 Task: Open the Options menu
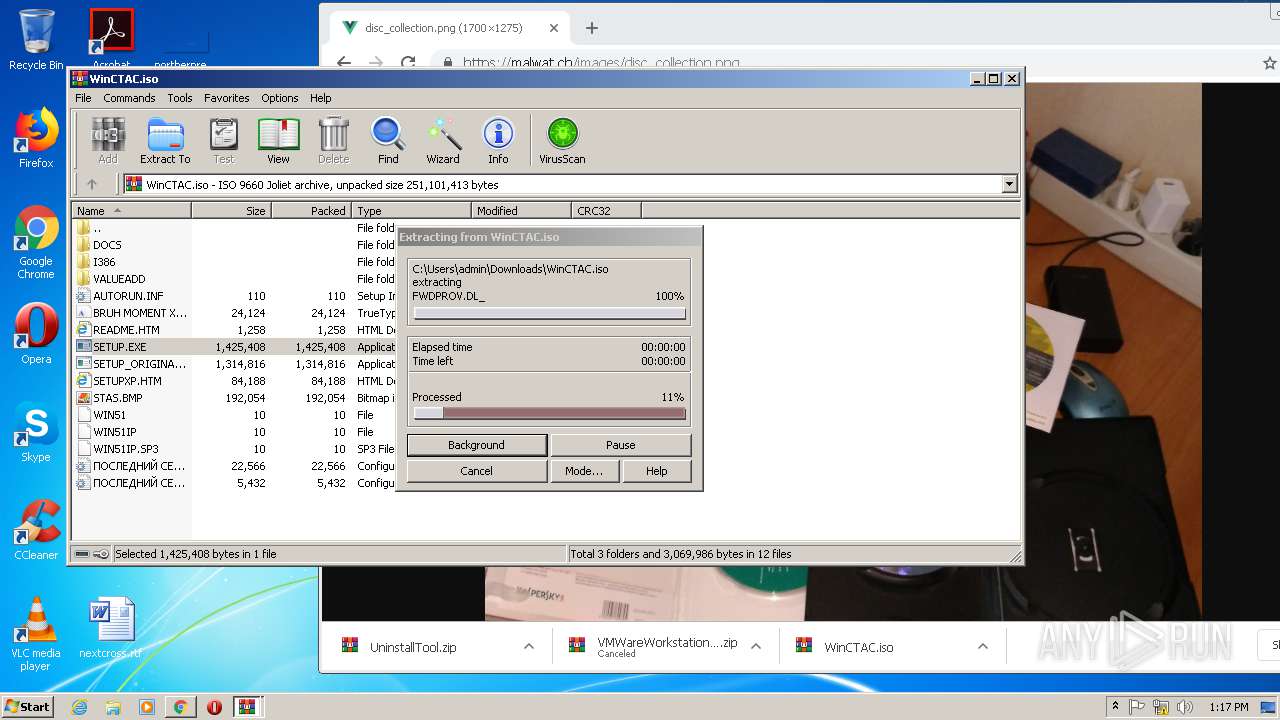point(280,98)
